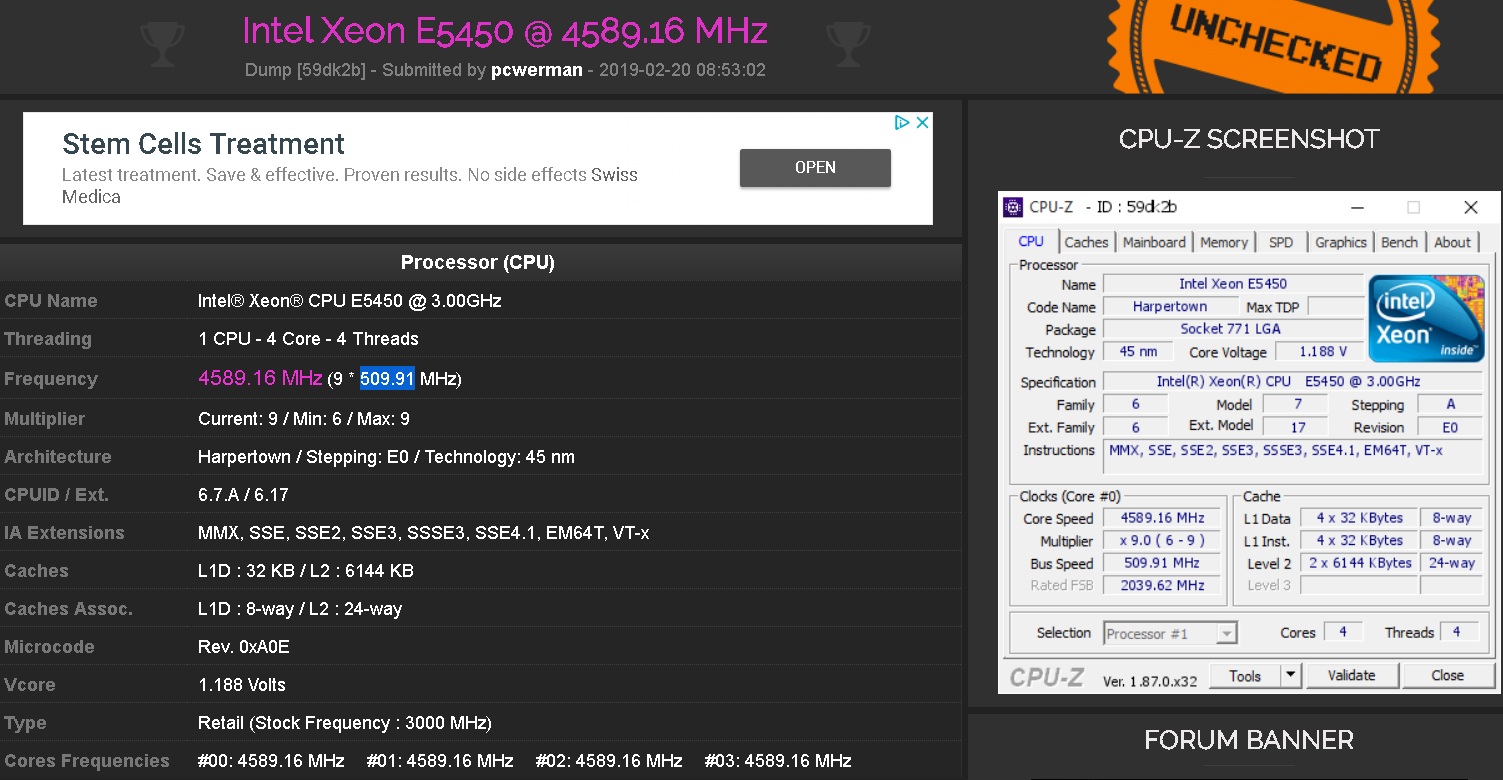
Task: Click the Multiplier row value Current: 9
Action: pos(304,419)
